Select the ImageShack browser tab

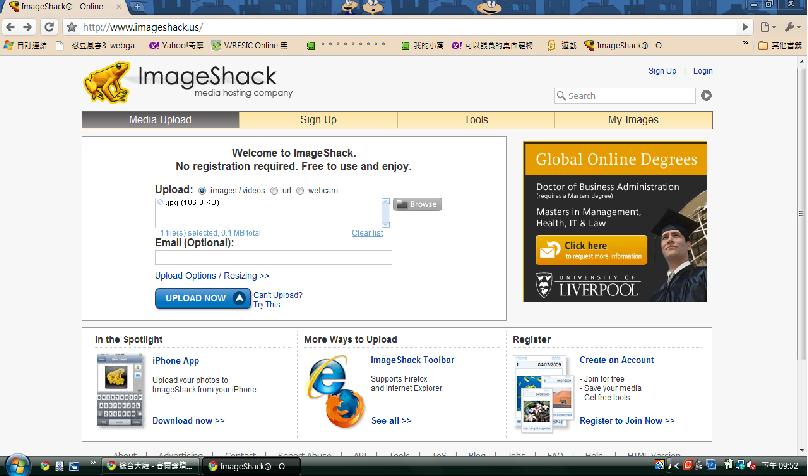(64, 7)
